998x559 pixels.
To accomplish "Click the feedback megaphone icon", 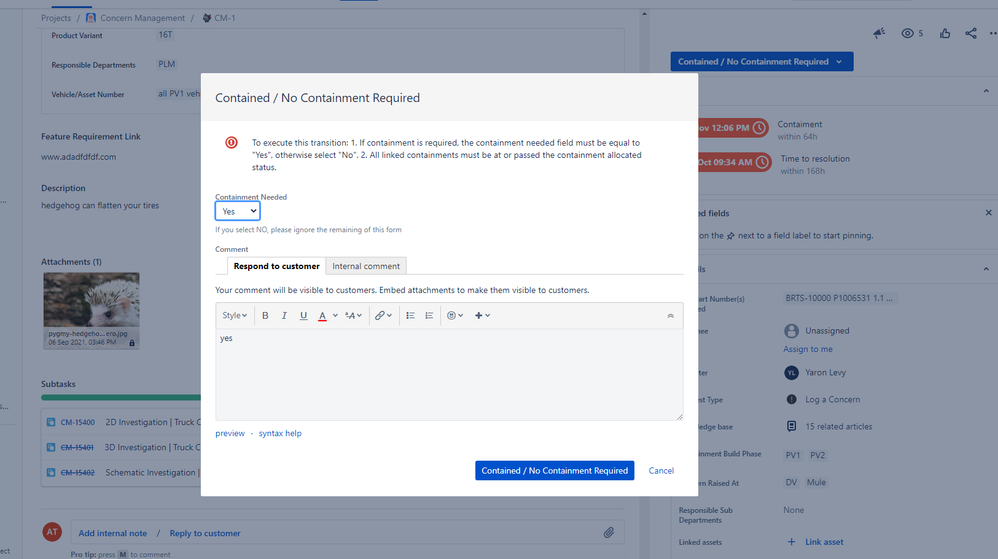I will tap(879, 33).
